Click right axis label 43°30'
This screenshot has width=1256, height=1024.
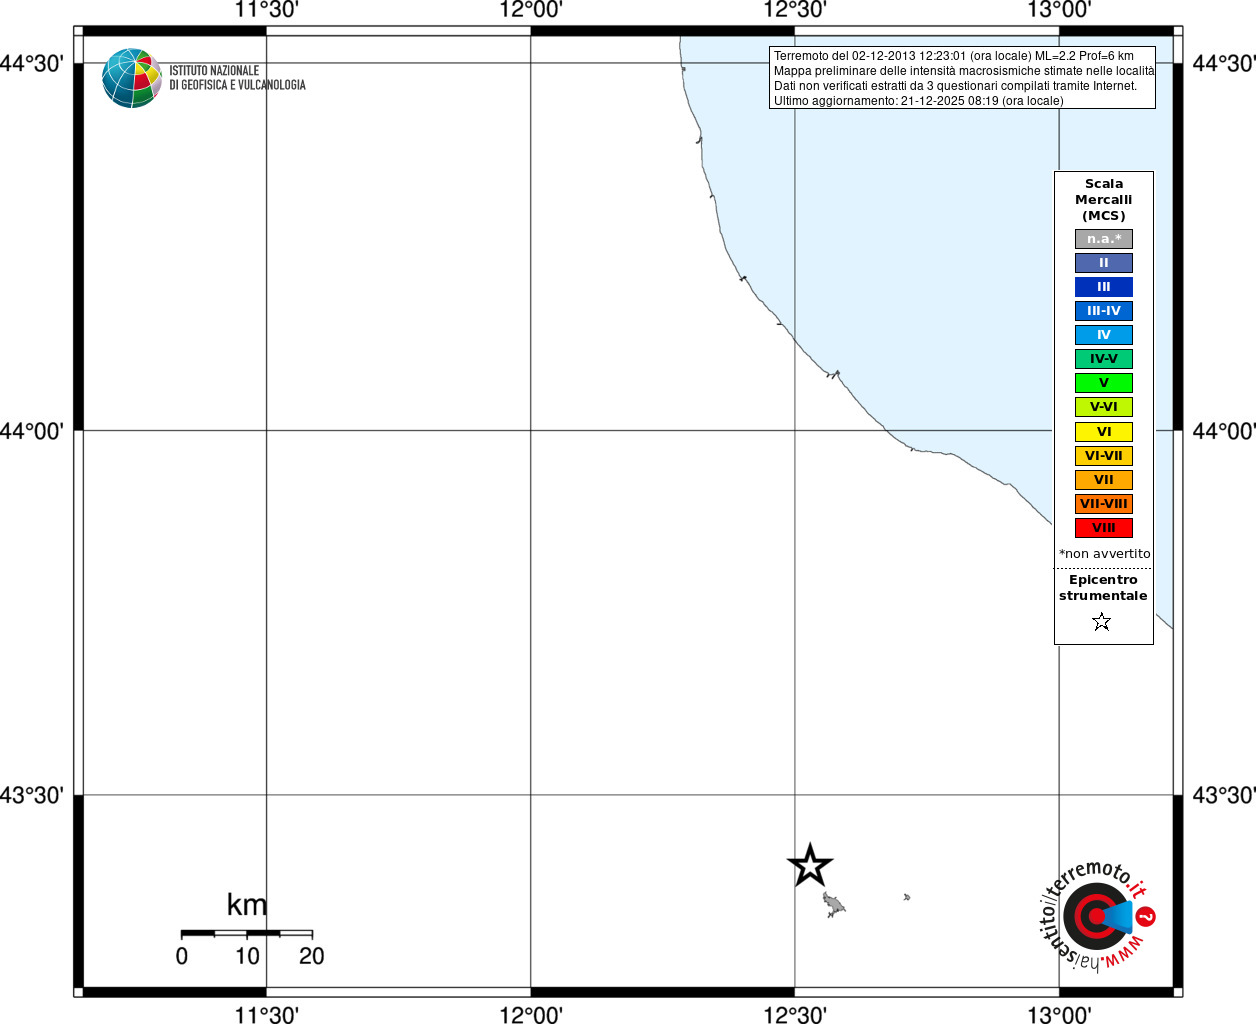[x=1224, y=795]
